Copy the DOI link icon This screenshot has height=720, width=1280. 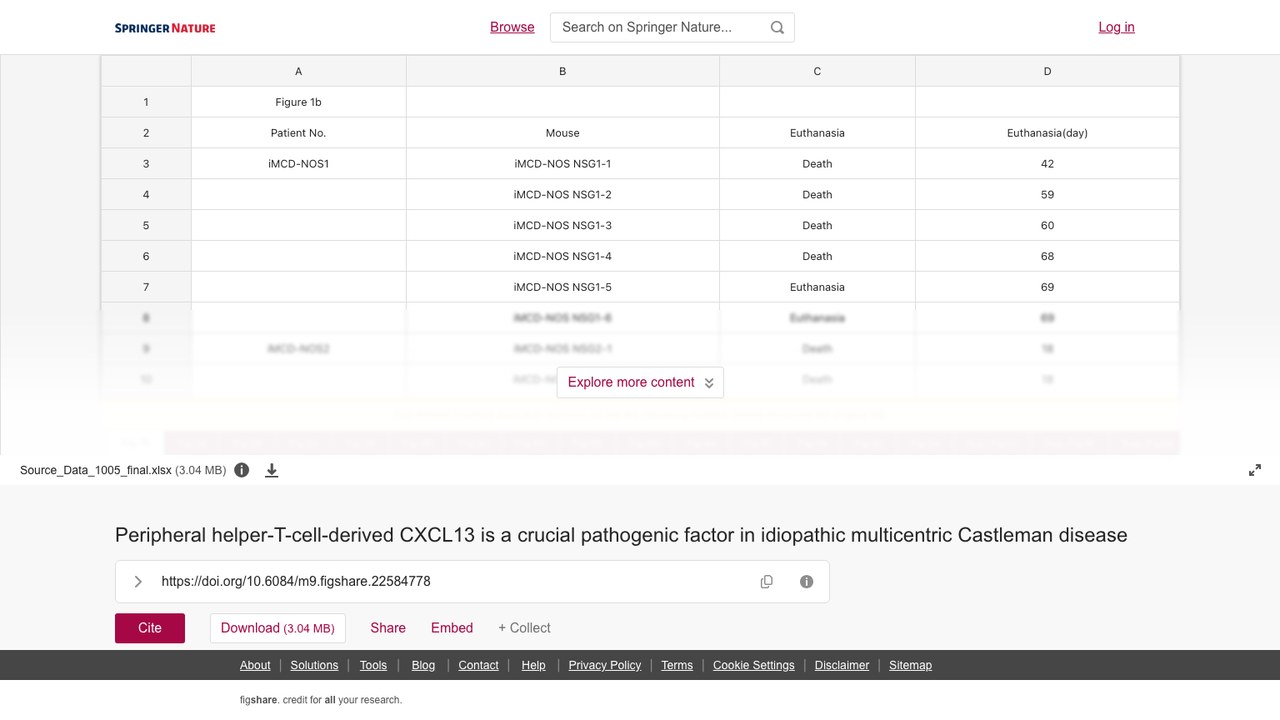tap(767, 582)
